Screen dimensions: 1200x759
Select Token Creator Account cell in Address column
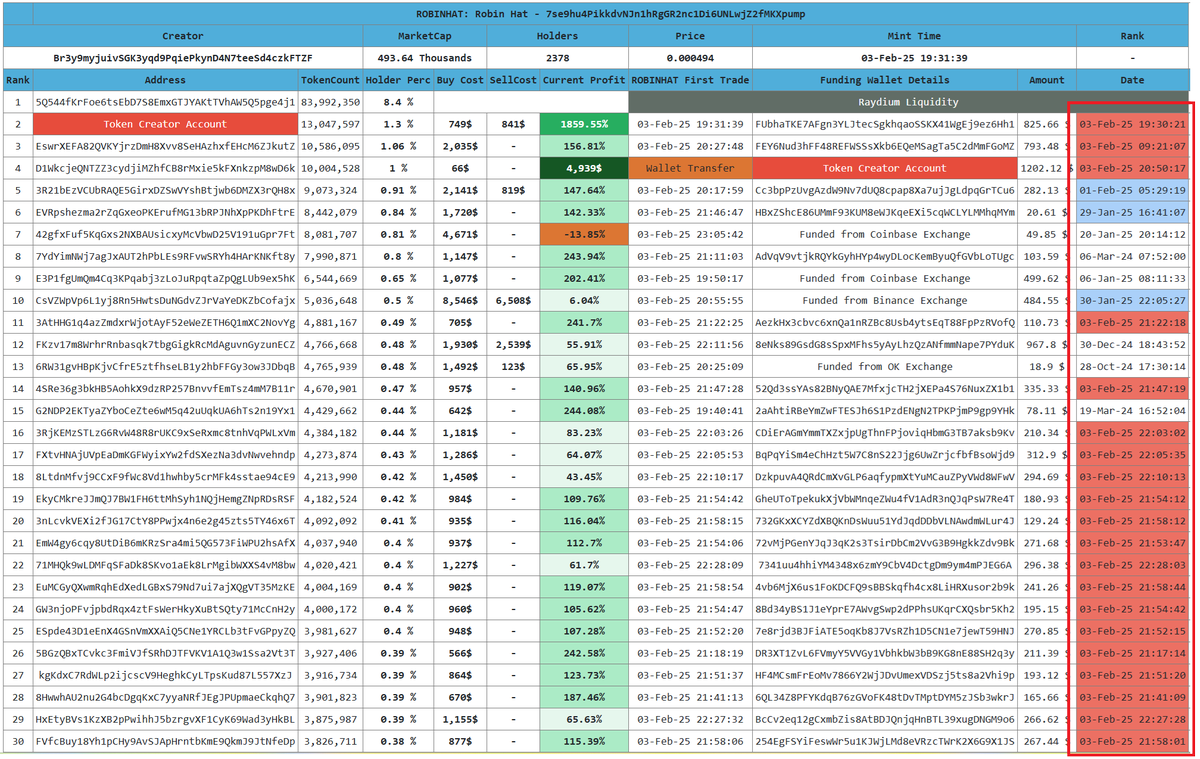pyautogui.click(x=165, y=124)
